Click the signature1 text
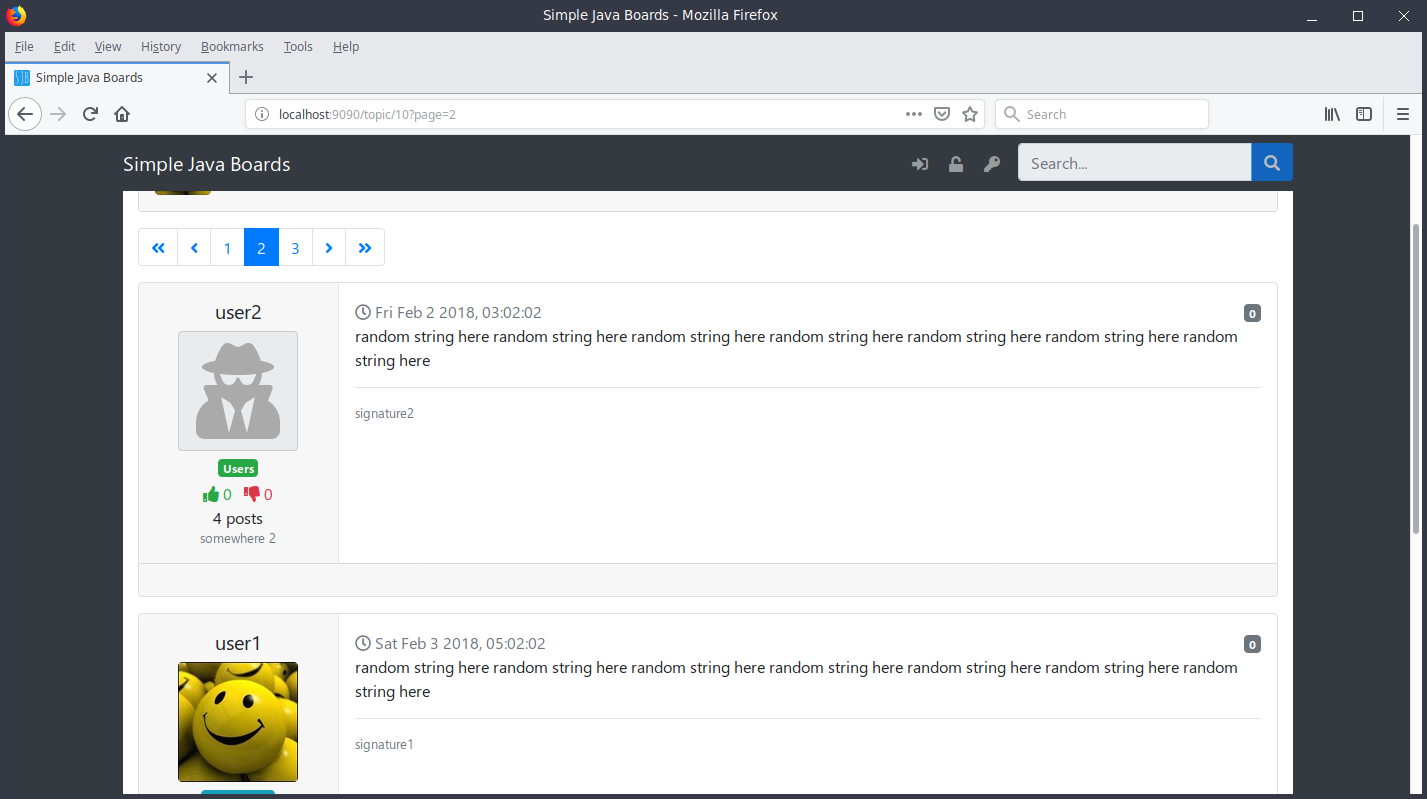This screenshot has width=1427, height=799. (384, 744)
